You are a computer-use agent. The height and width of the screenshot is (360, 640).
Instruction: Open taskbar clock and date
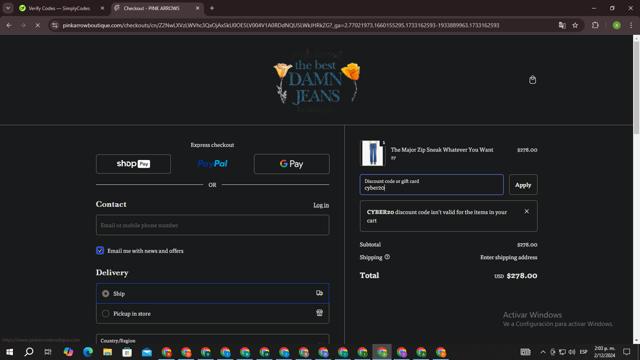pyautogui.click(x=604, y=352)
